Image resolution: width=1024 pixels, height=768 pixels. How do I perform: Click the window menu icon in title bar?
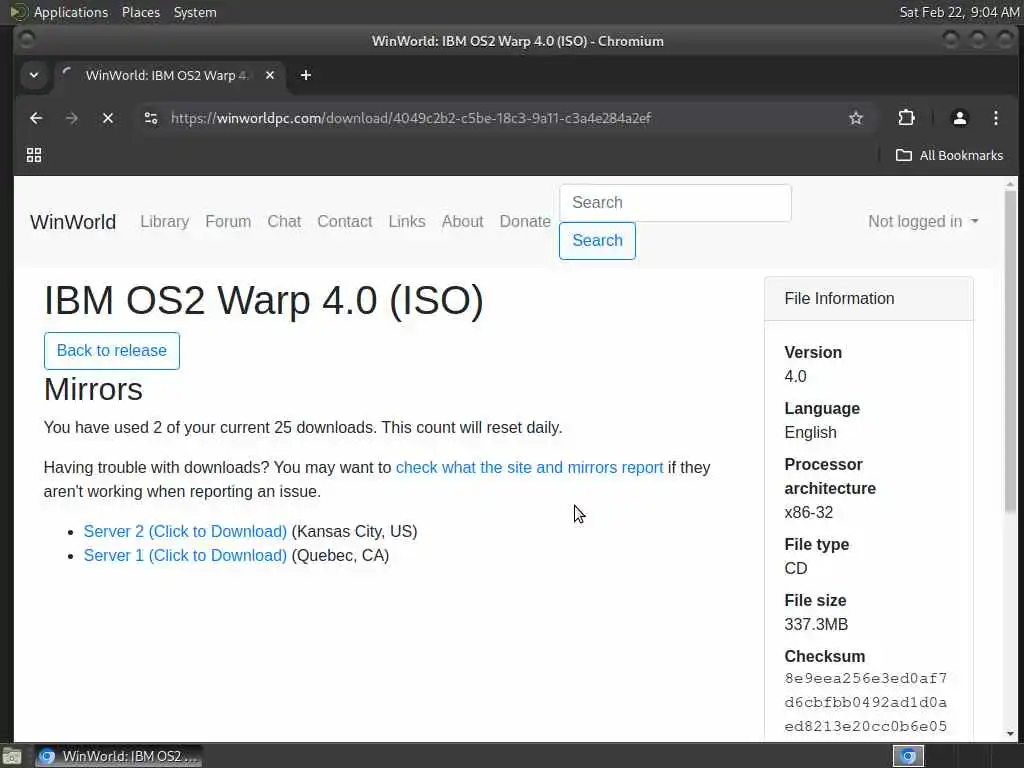tap(27, 40)
